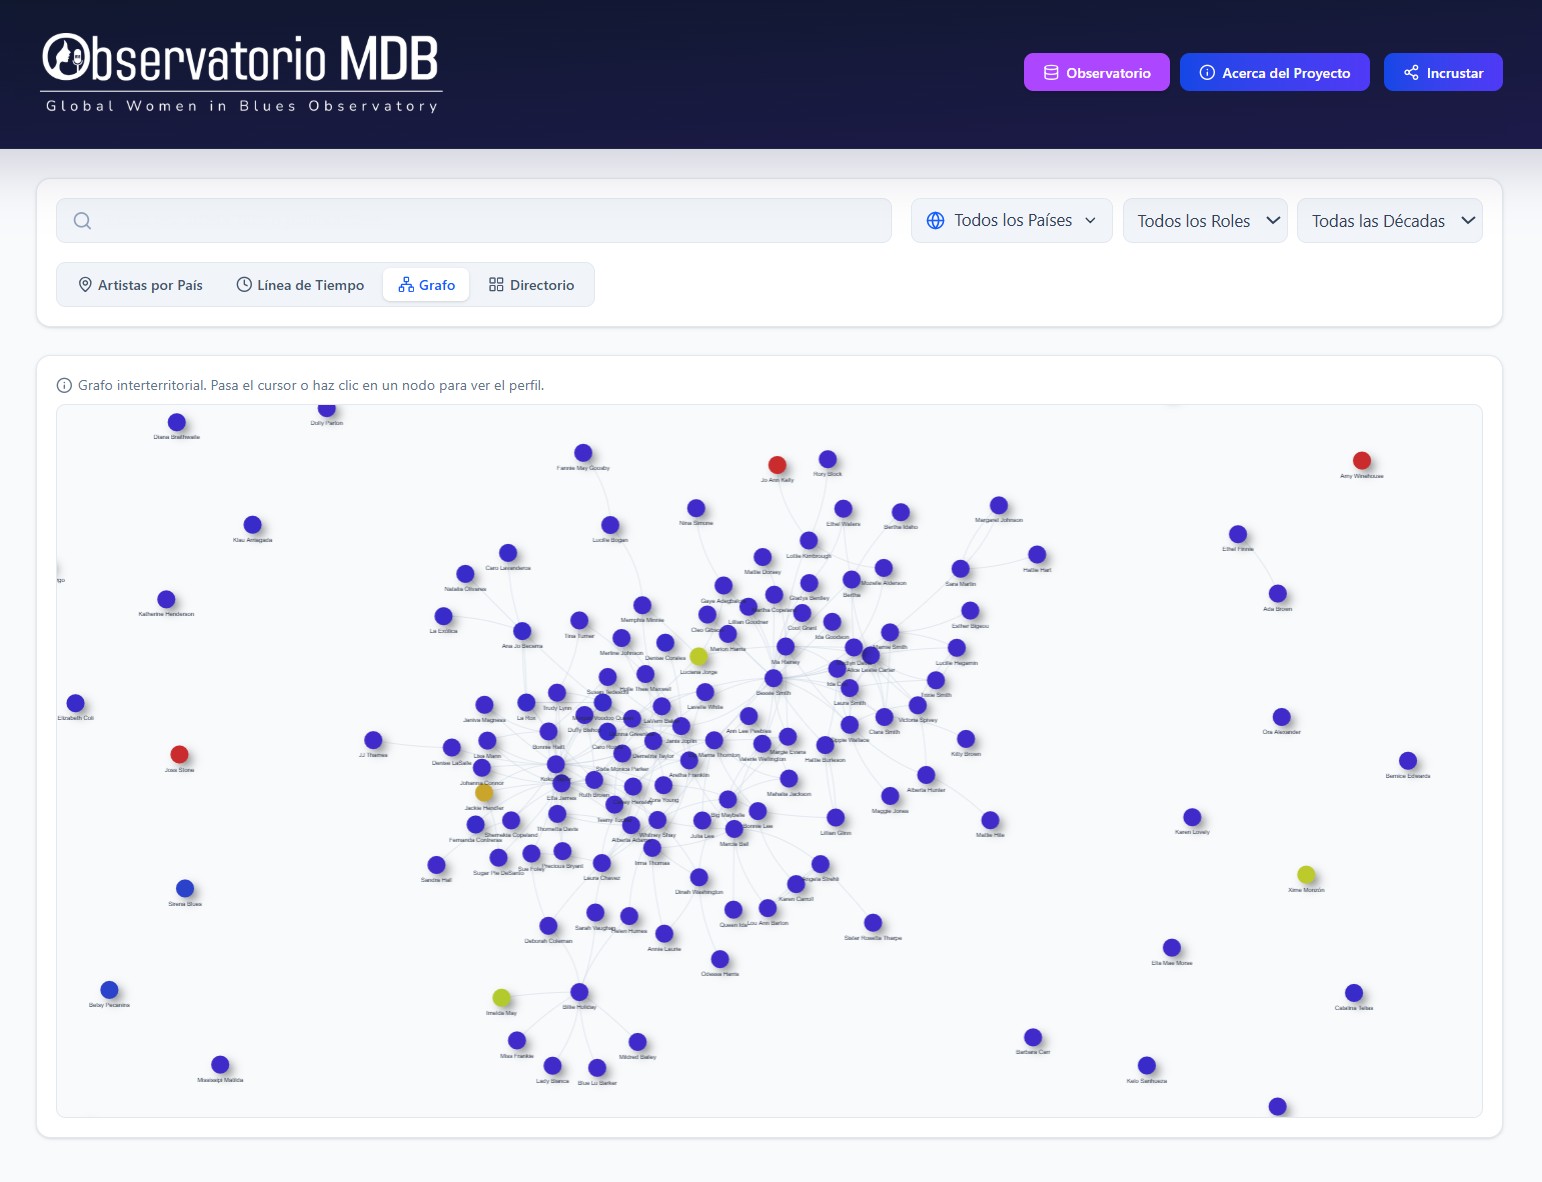Switch to Artistas por País tab
The width and height of the screenshot is (1542, 1182).
tap(141, 285)
